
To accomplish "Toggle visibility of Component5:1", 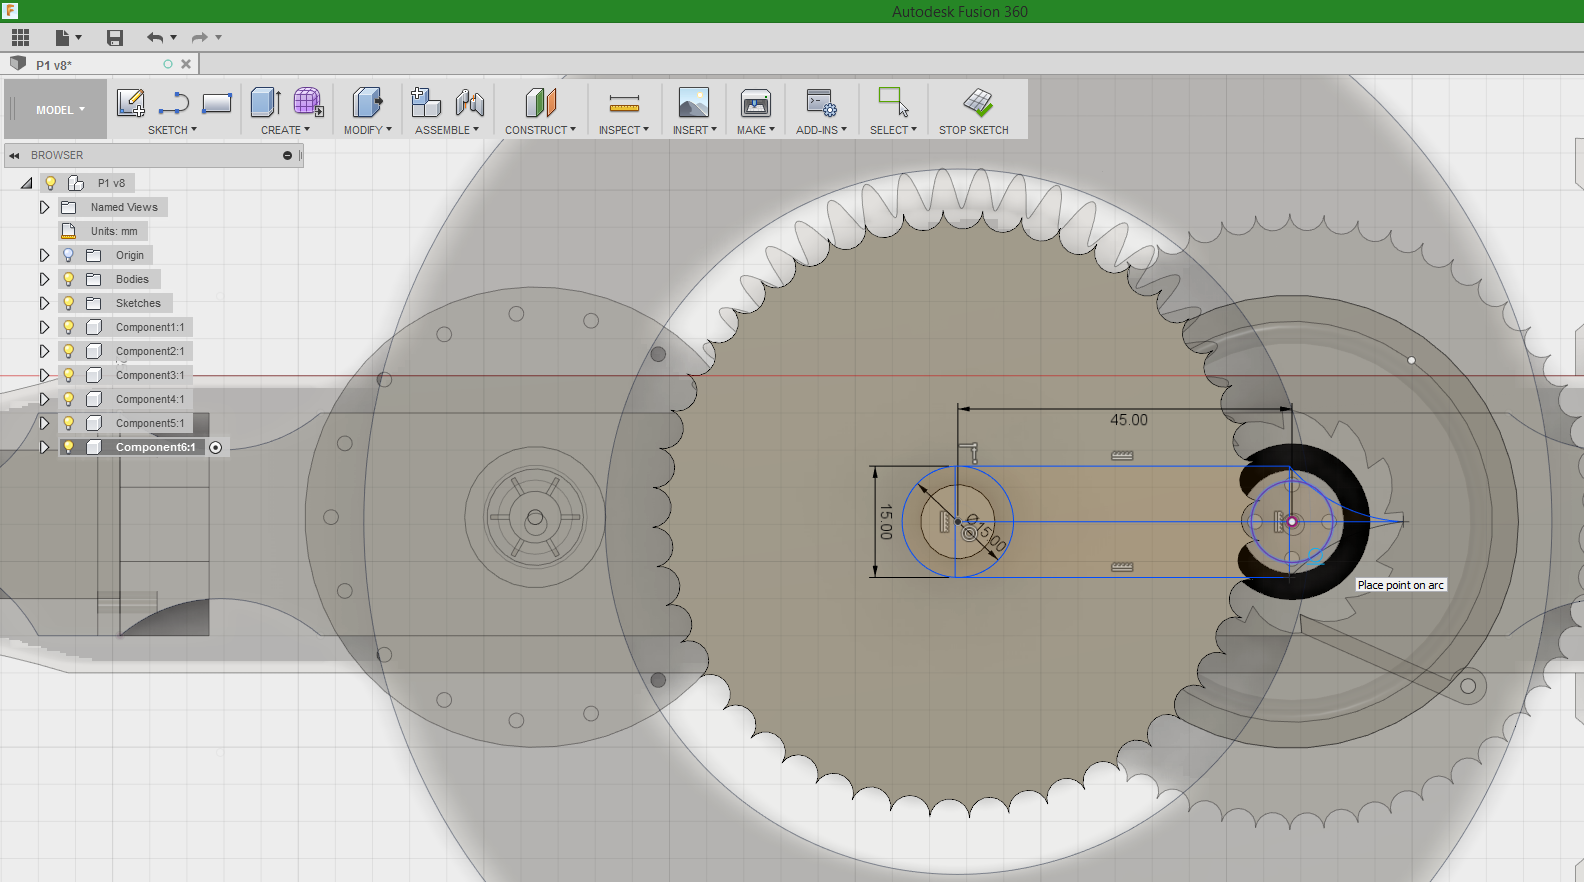I will 68,423.
